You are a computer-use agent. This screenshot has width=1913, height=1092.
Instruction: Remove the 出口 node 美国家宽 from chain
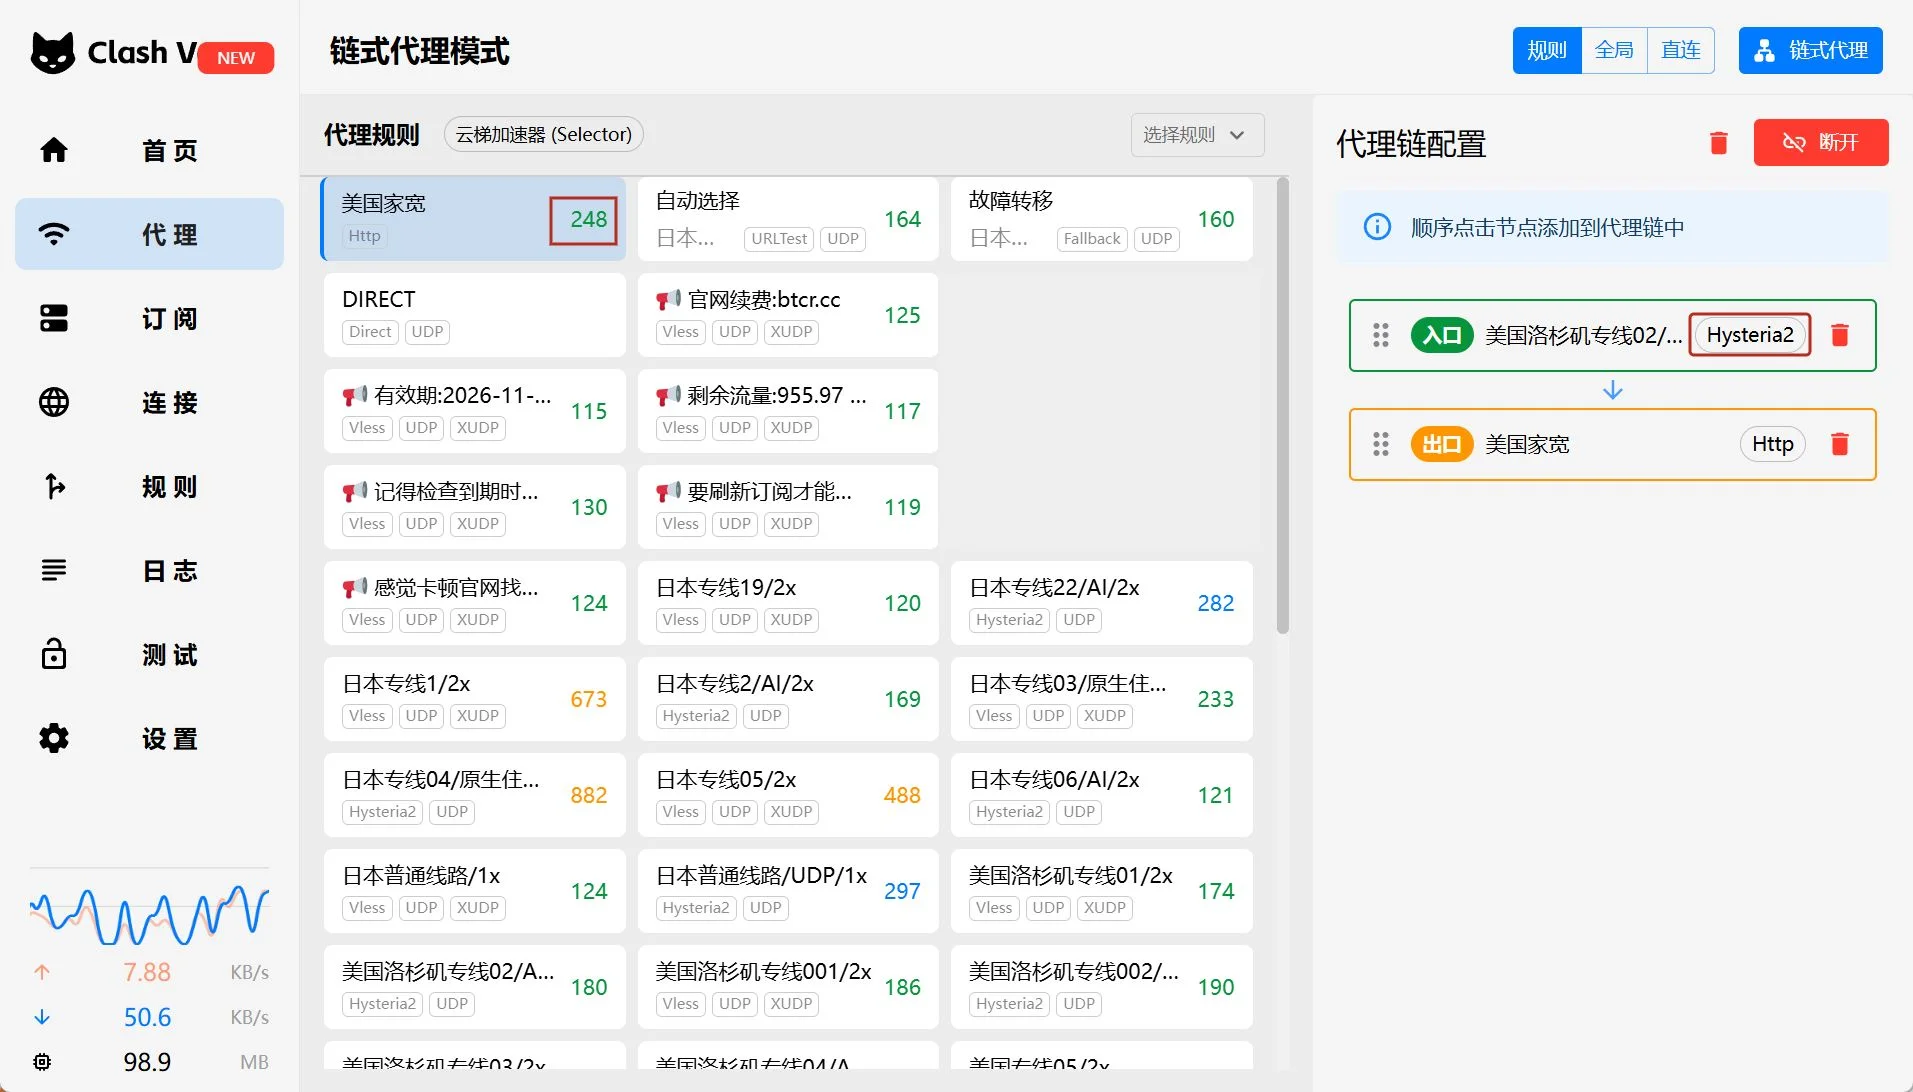tap(1839, 444)
